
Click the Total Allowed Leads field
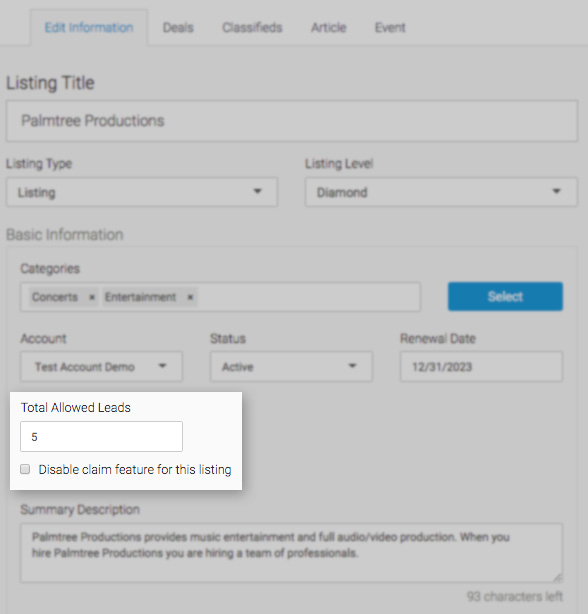click(x=101, y=437)
